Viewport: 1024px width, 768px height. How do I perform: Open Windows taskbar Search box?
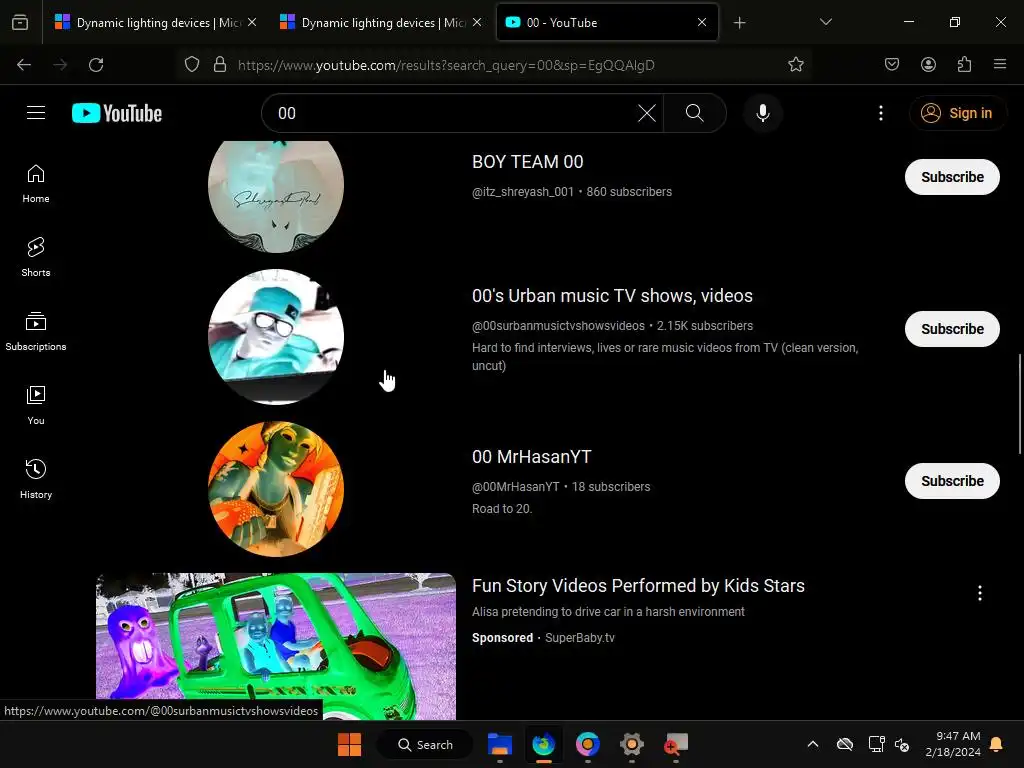click(x=425, y=744)
